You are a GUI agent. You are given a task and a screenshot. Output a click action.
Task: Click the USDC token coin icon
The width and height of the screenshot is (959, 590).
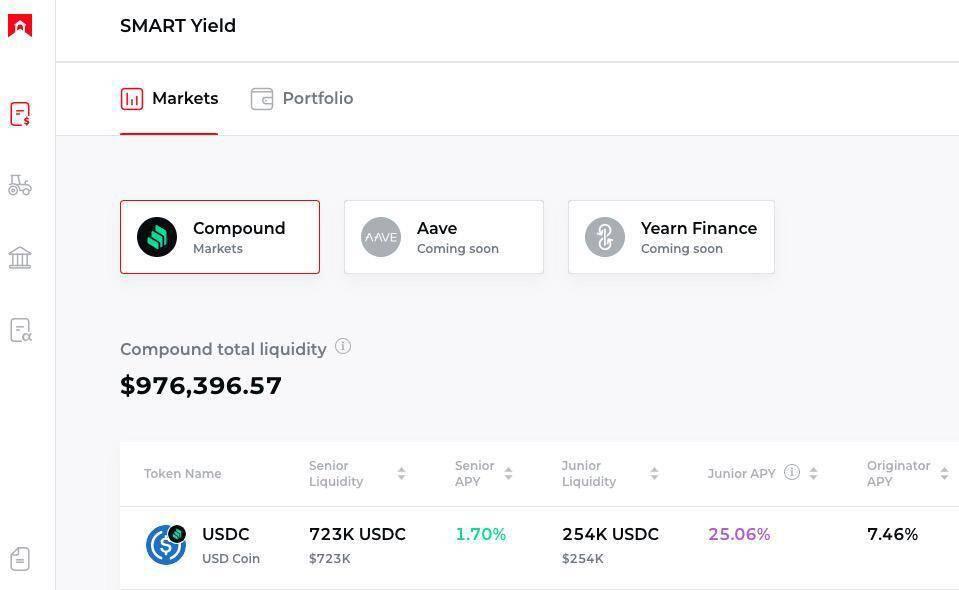(x=166, y=545)
